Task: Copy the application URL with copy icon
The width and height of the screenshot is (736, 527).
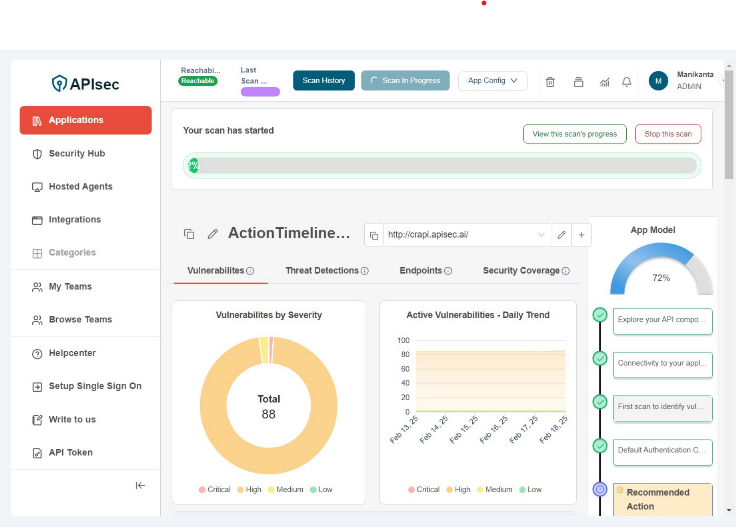Action: point(374,235)
